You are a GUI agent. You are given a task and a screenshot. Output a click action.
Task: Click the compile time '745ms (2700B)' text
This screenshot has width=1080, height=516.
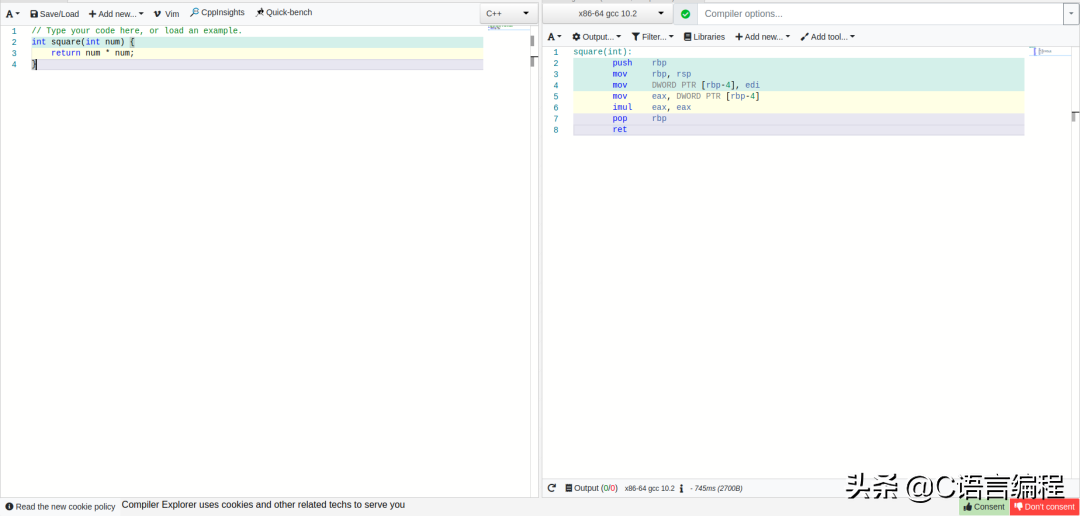[x=716, y=488]
